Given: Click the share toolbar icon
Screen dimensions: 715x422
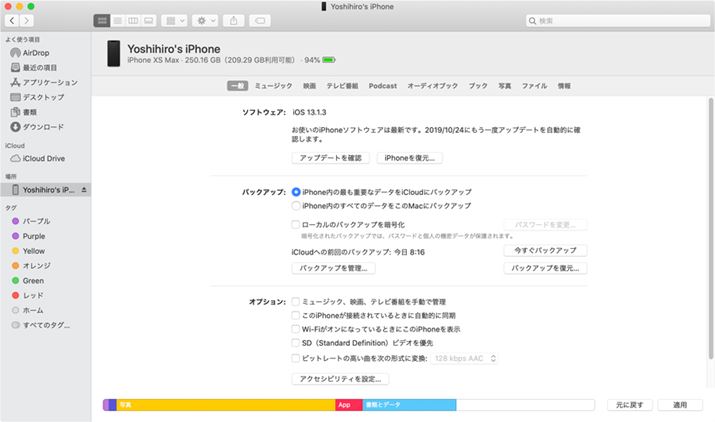Looking at the screenshot, I should 233,21.
